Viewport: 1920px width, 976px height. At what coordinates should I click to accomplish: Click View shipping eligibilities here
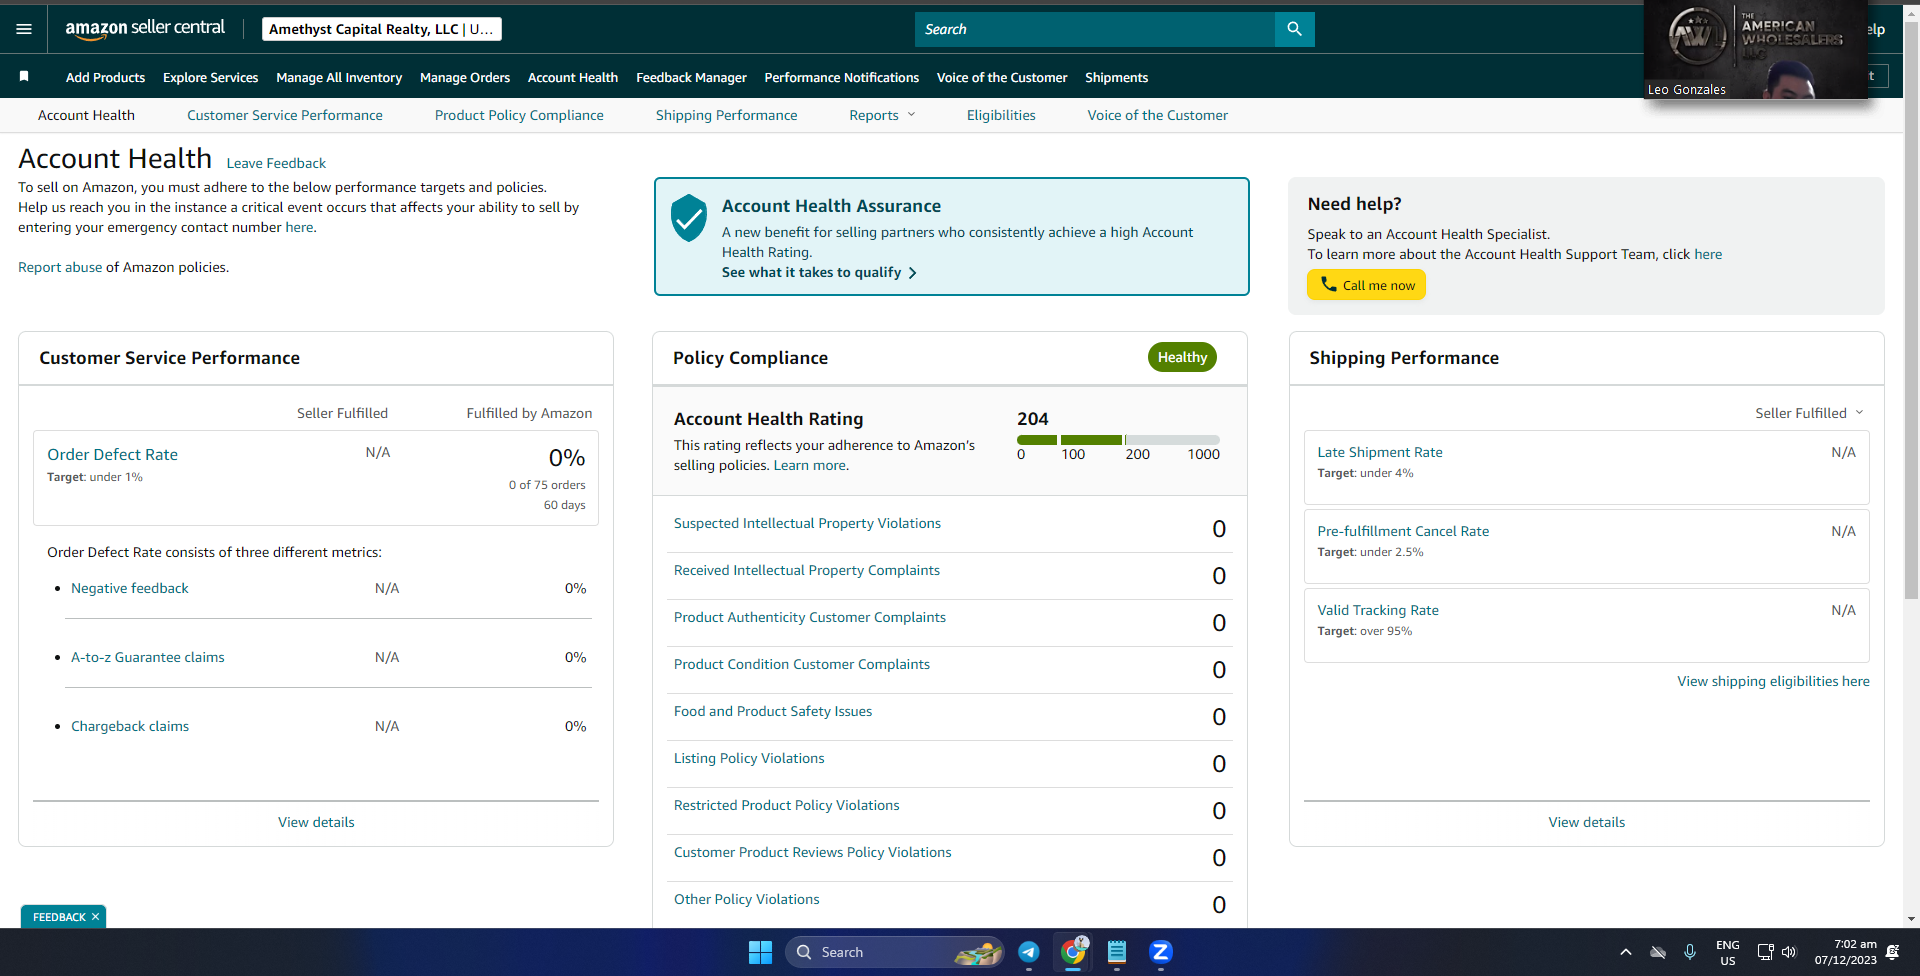point(1773,681)
